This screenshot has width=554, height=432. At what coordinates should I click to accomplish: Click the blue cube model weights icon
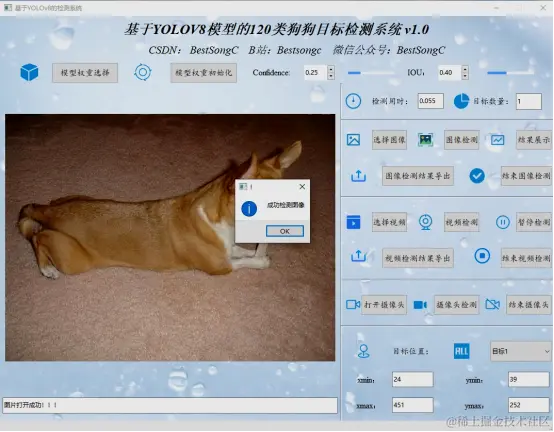pyautogui.click(x=29, y=72)
